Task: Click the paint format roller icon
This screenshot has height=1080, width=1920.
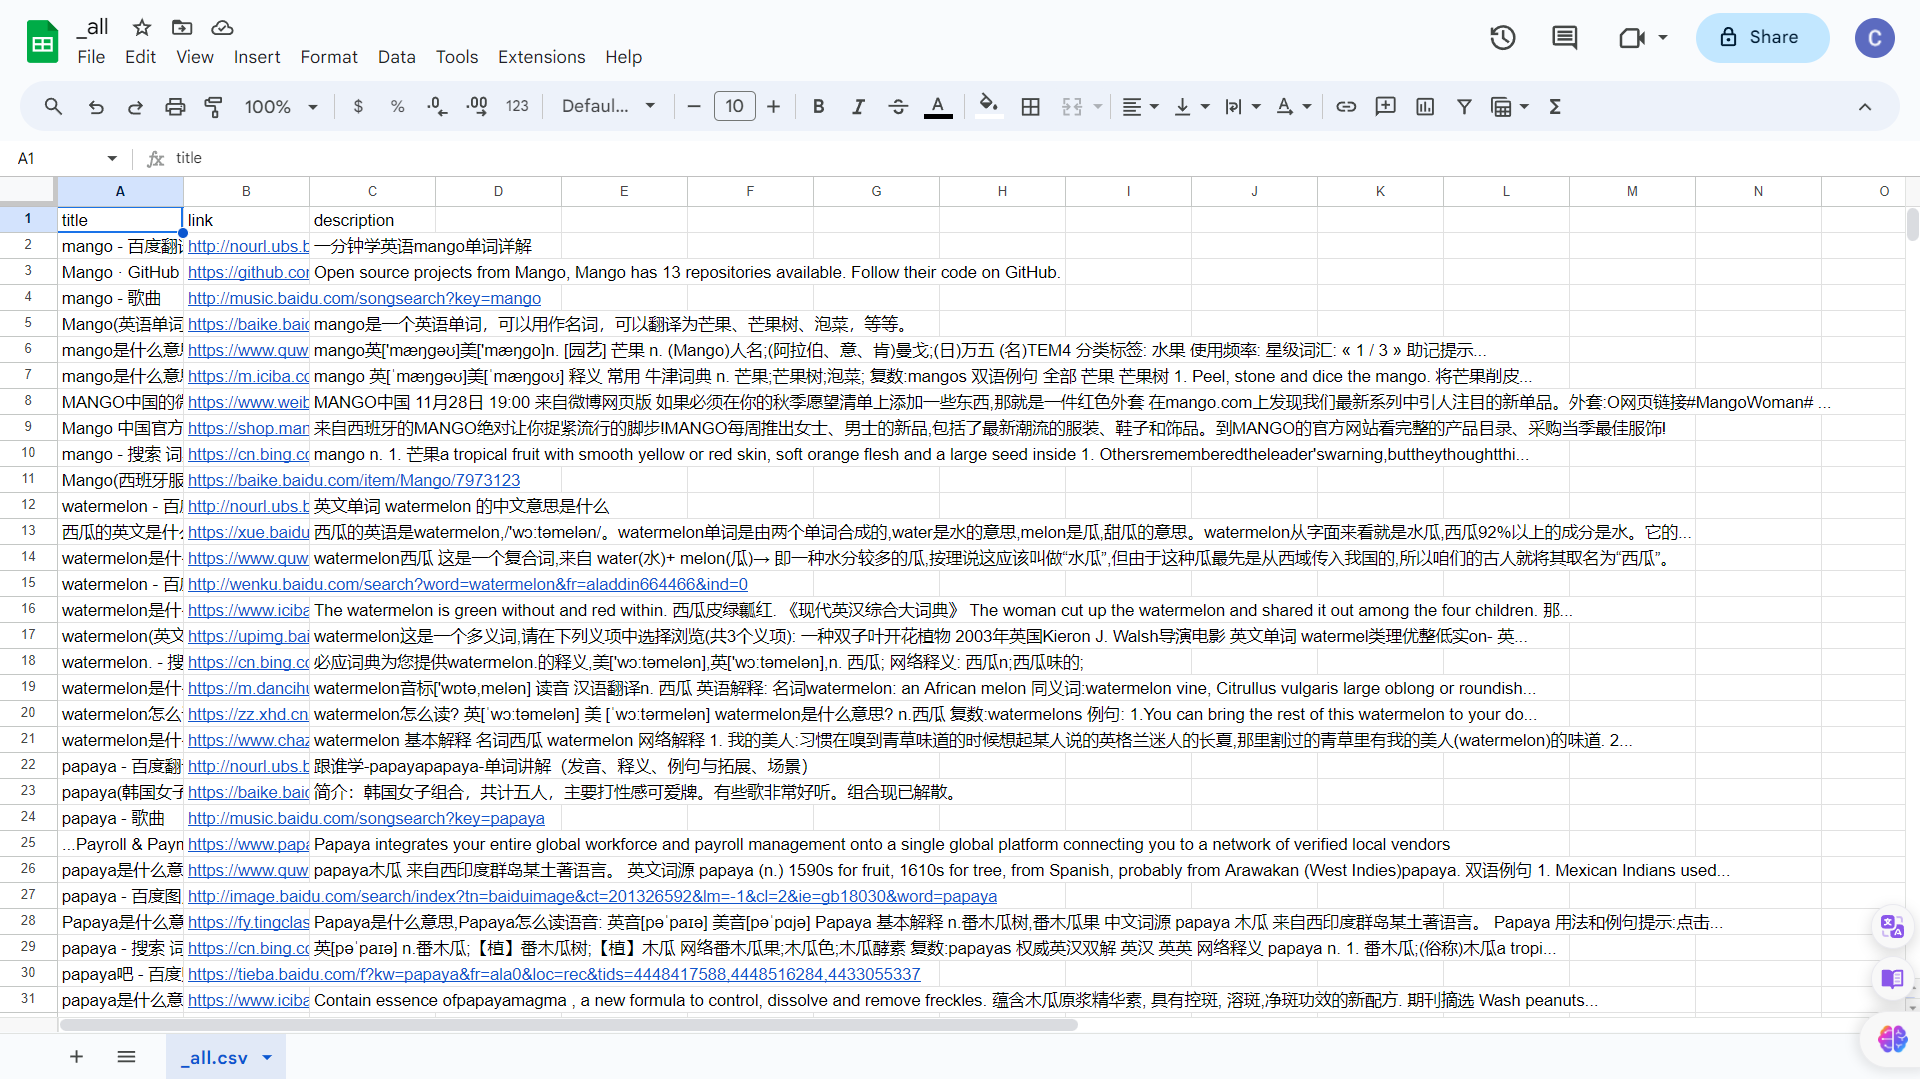Action: click(x=214, y=107)
